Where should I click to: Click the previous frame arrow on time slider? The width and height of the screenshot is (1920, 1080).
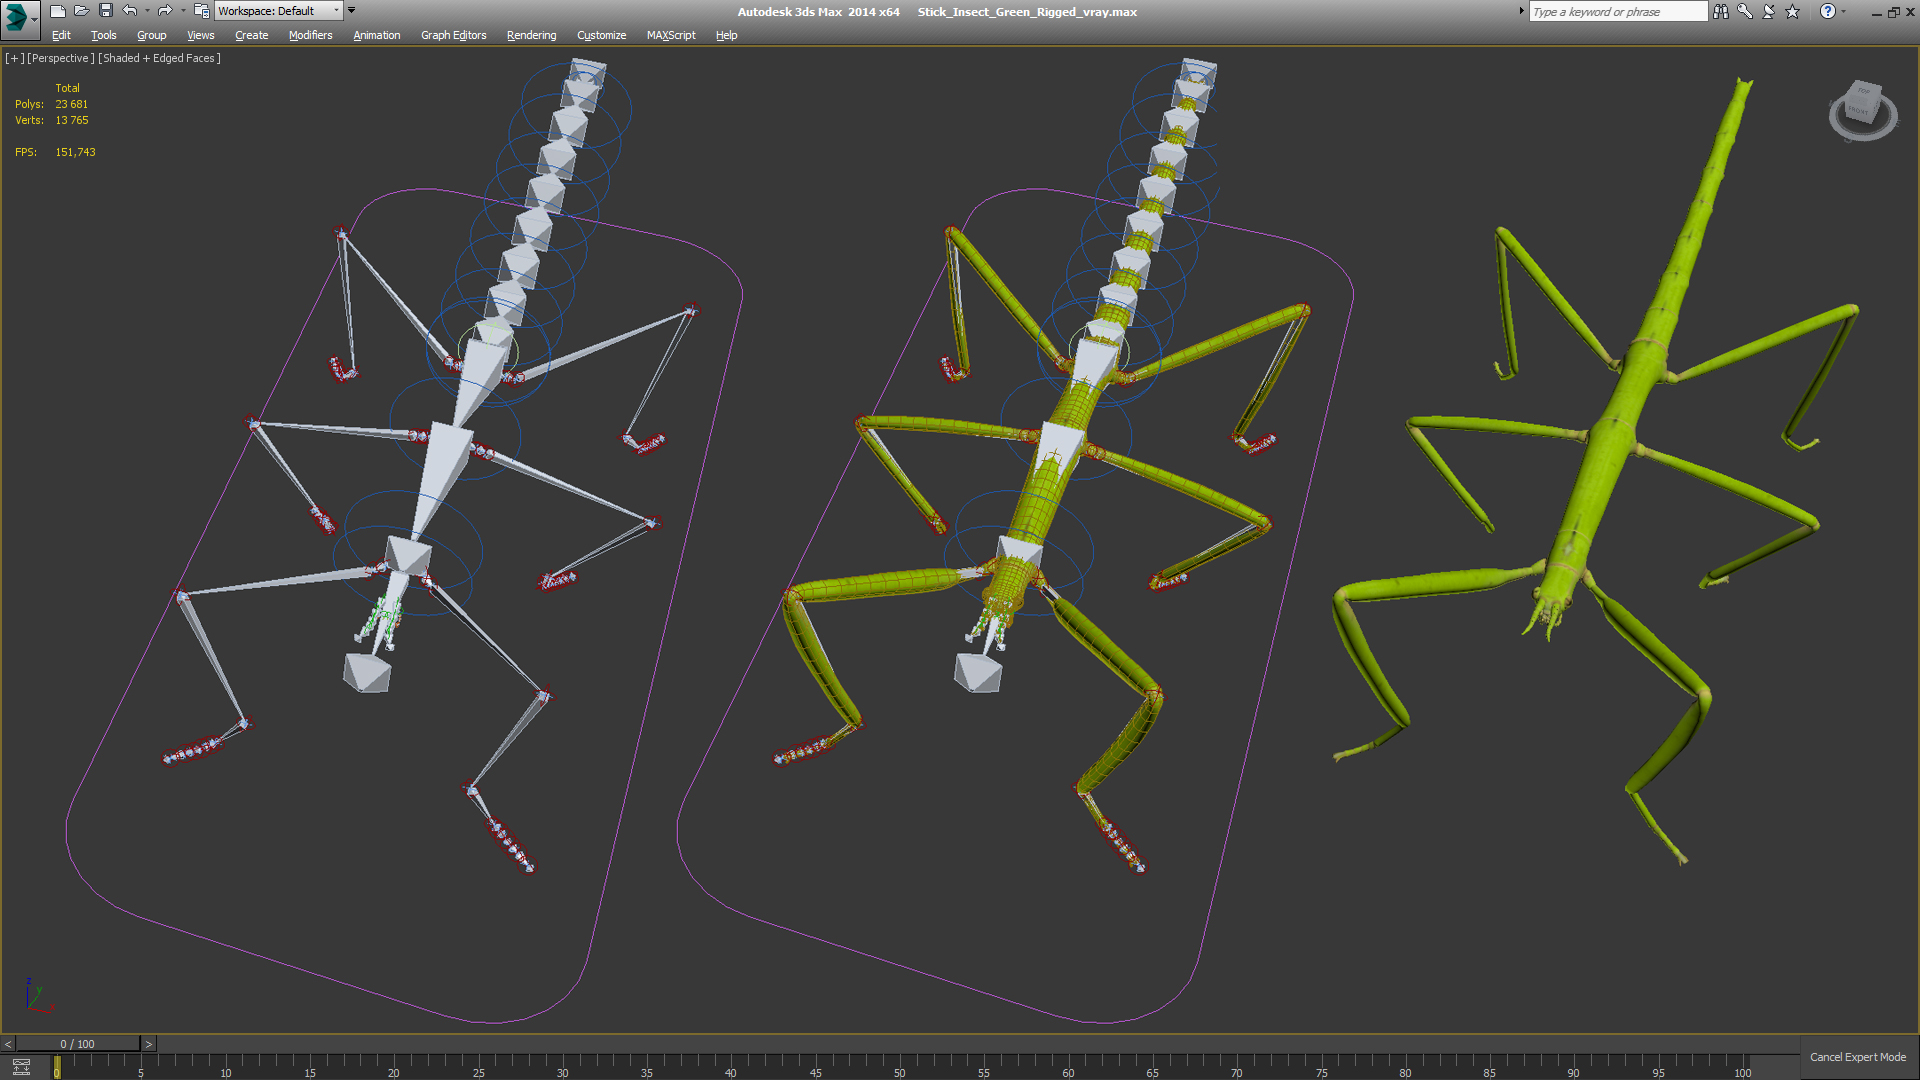point(8,1044)
